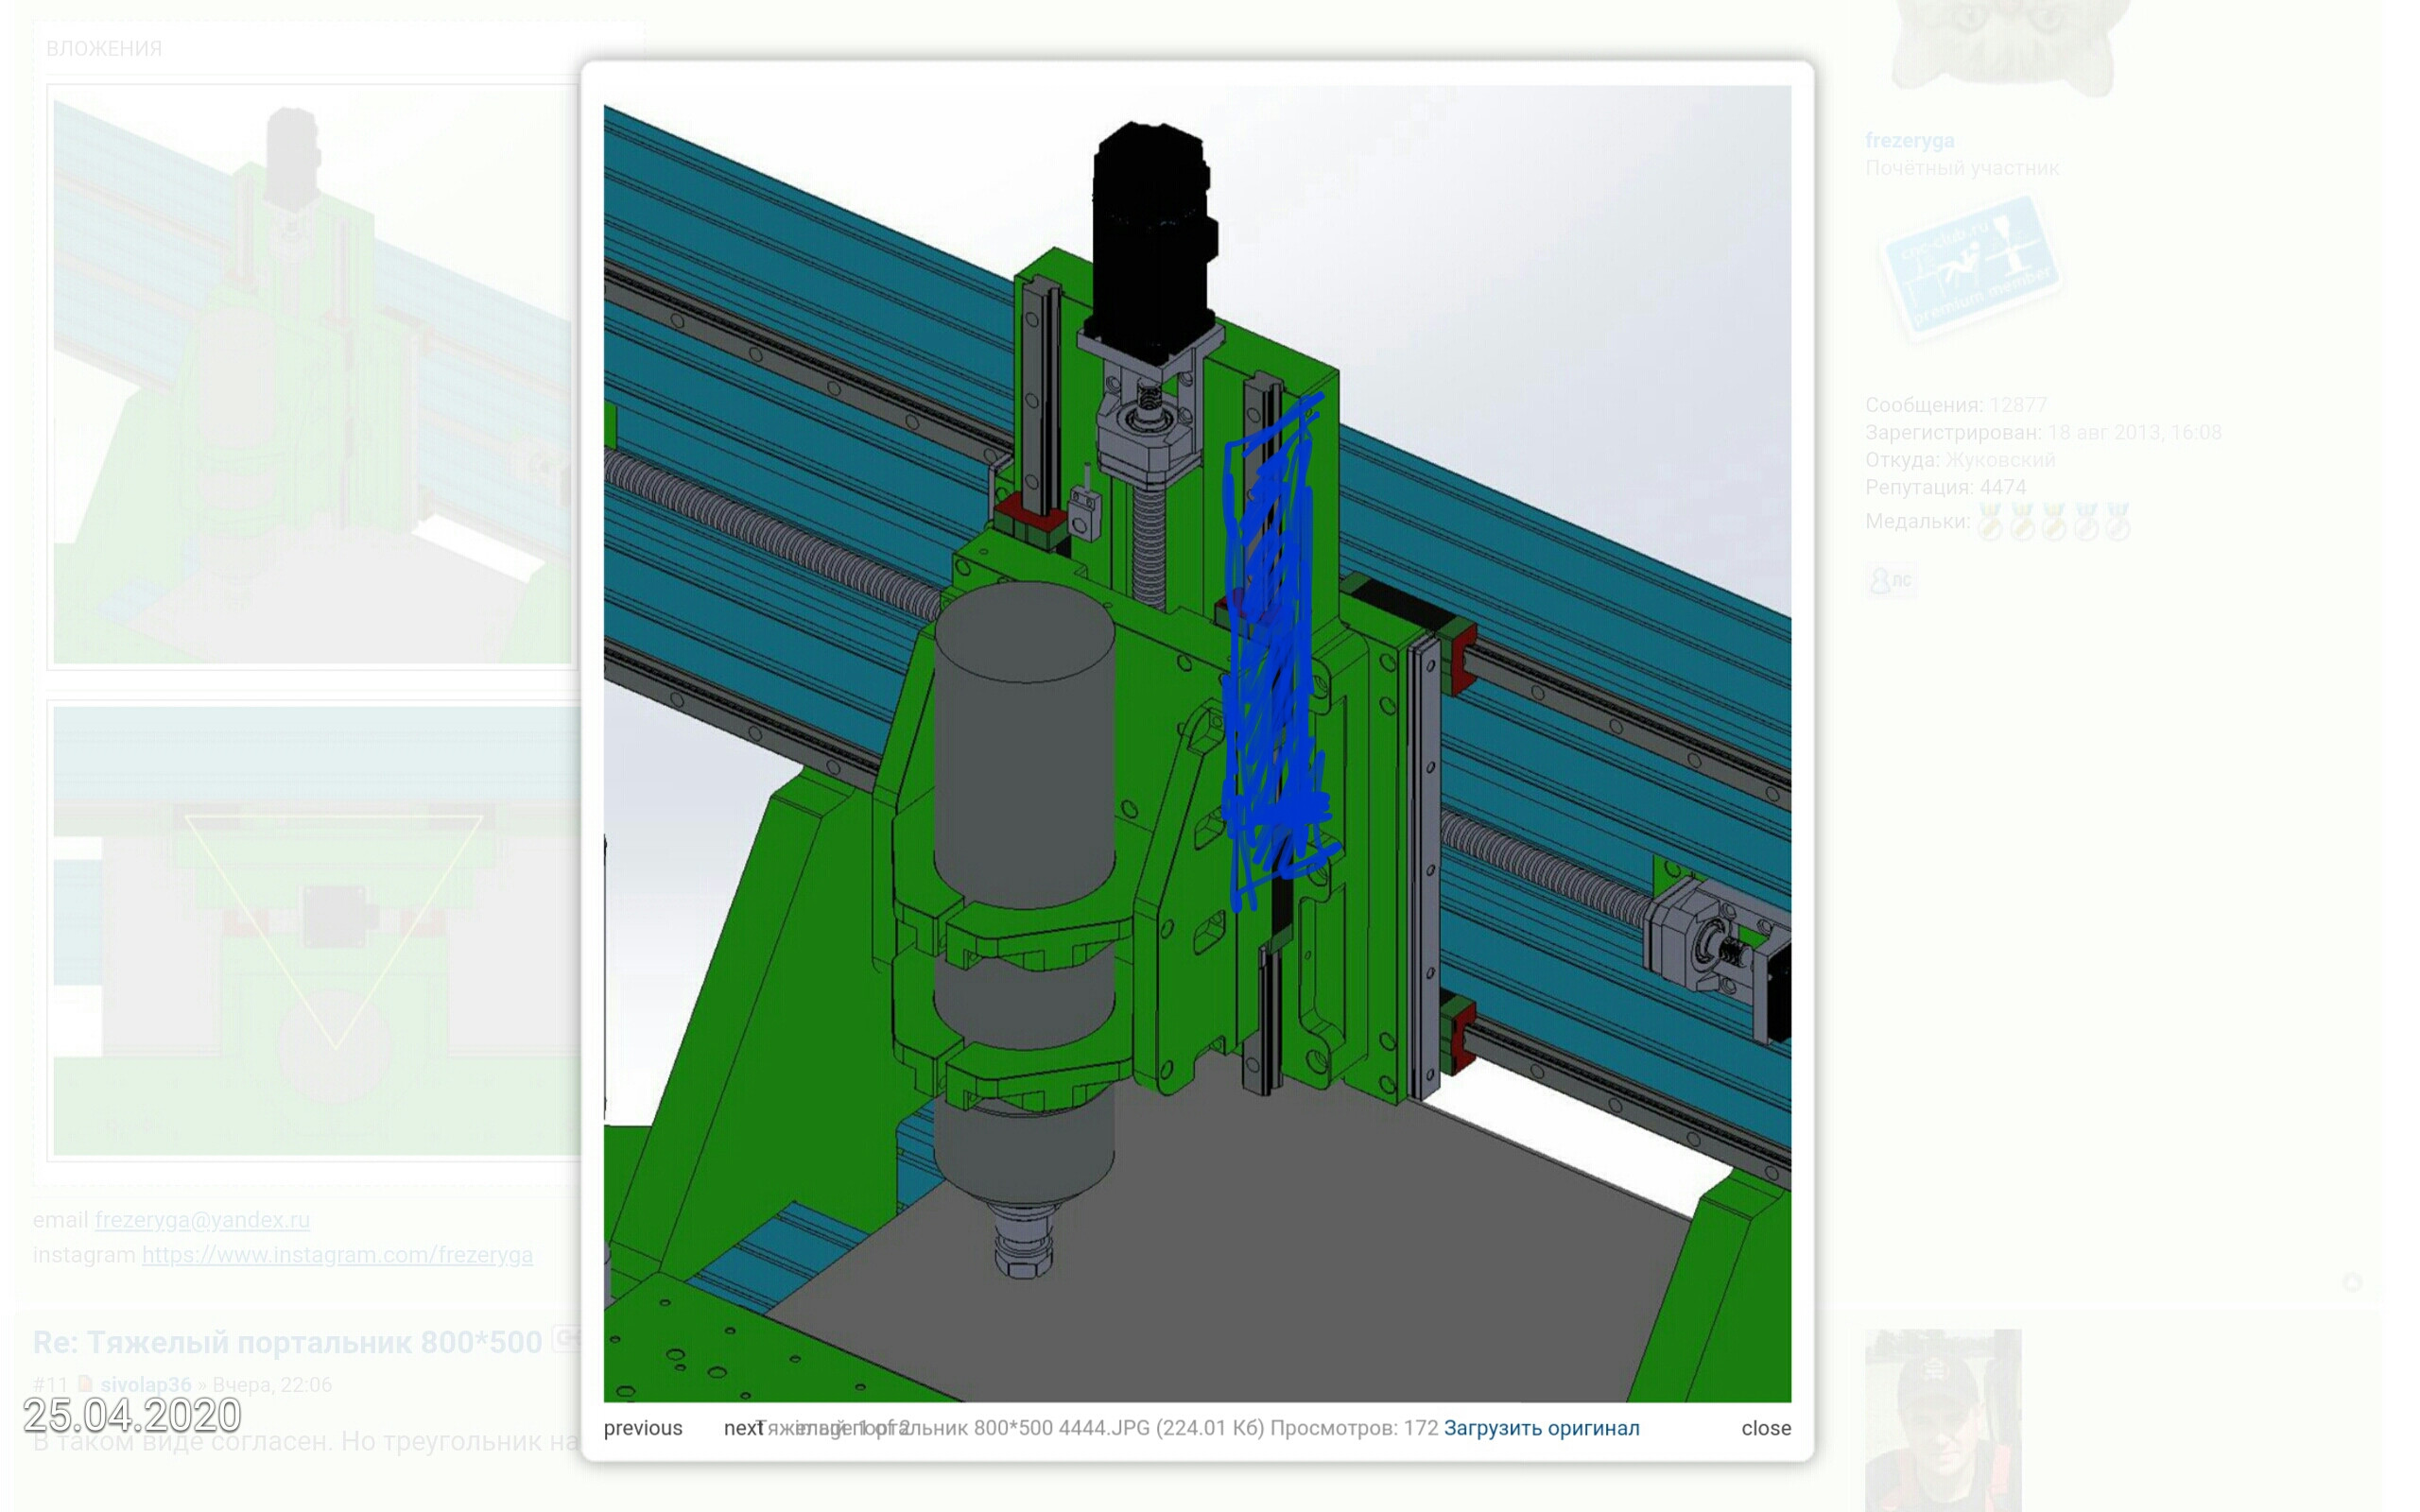The image size is (2420, 1512).
Task: Open the instagram.com/frezeryga link
Action: click(x=337, y=1255)
